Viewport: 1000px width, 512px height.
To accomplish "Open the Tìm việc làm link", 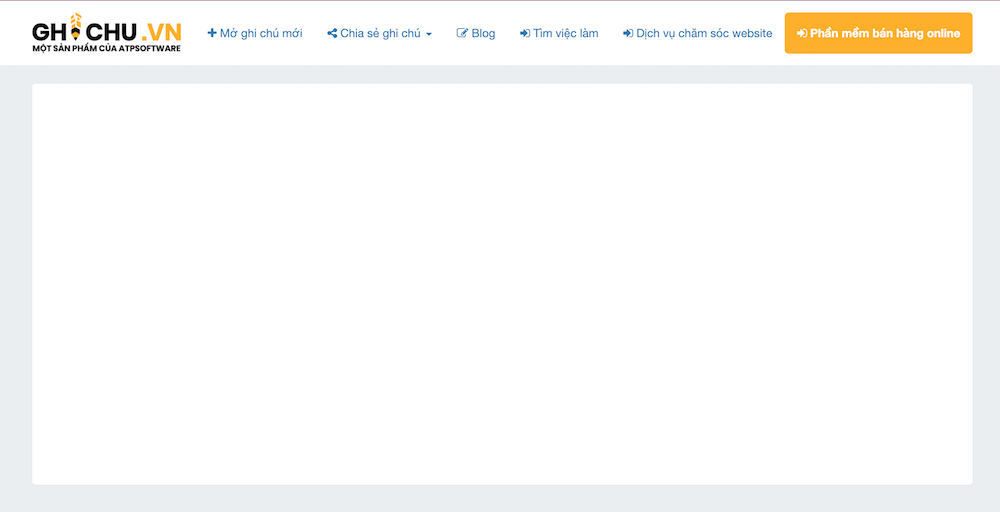I will coord(559,33).
